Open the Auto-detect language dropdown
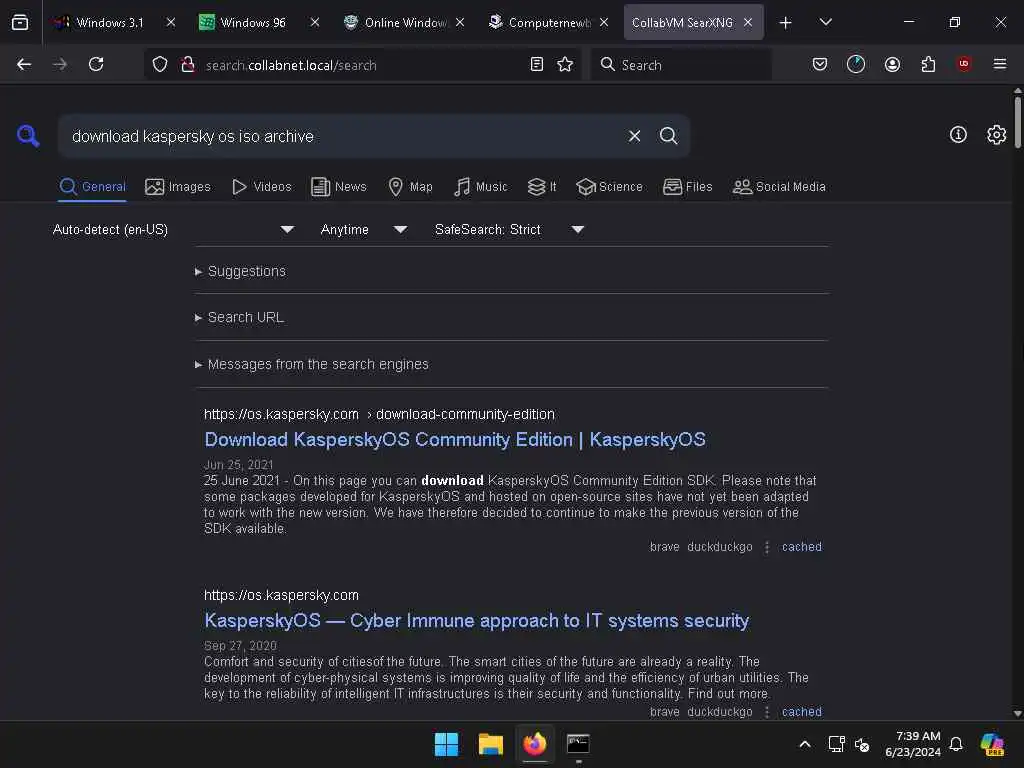Screen dimensions: 1024x768 pos(174,230)
